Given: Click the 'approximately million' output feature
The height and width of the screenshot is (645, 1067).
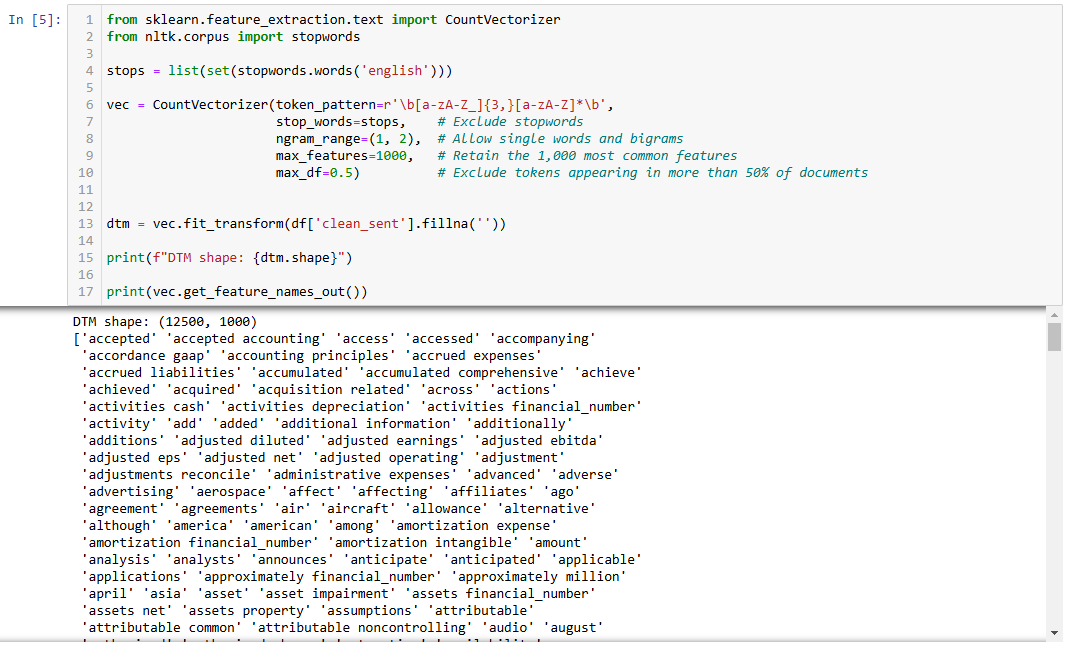Looking at the screenshot, I should pos(538,577).
